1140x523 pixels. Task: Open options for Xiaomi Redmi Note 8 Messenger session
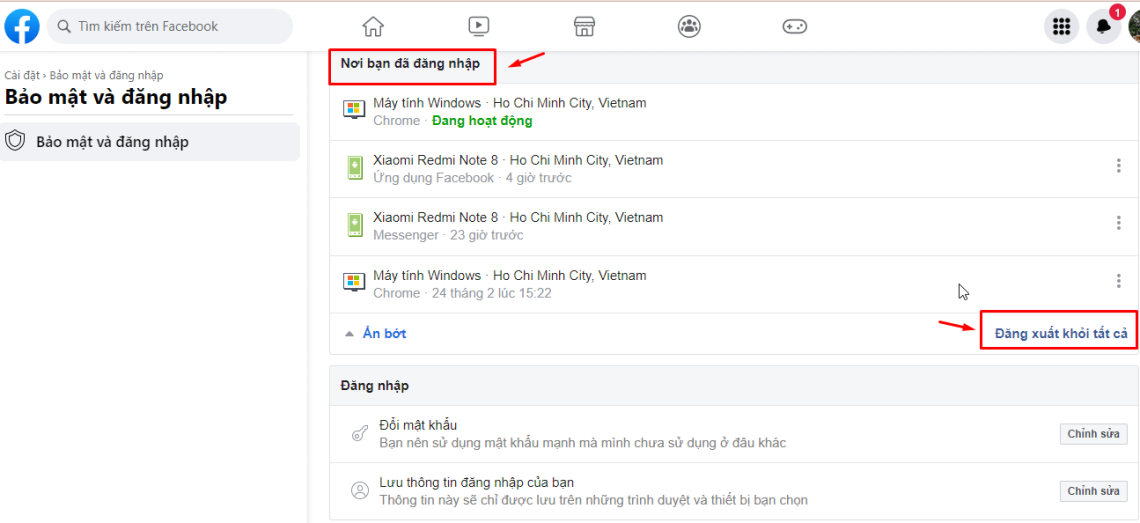coord(1118,223)
